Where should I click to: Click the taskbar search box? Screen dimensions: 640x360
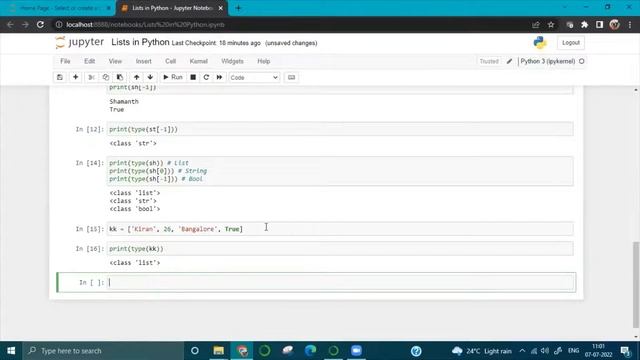coord(103,351)
